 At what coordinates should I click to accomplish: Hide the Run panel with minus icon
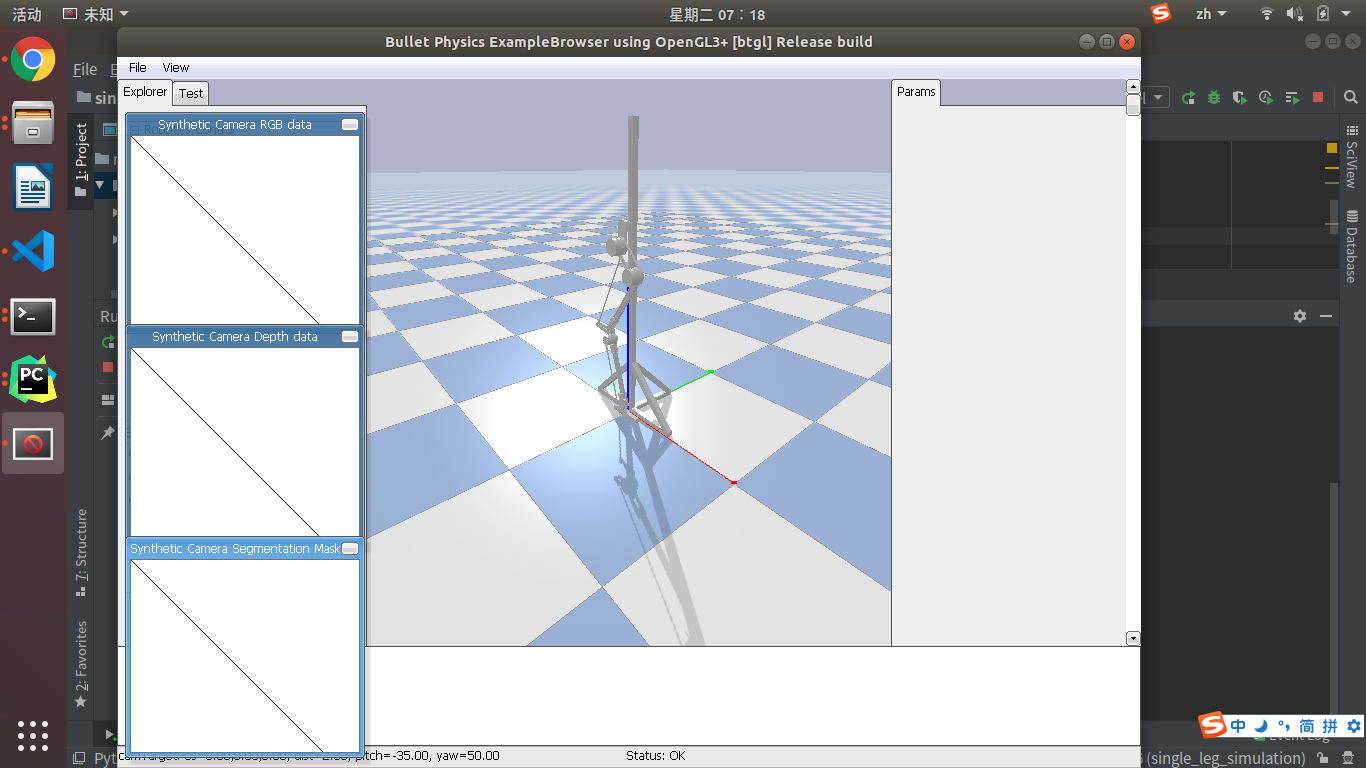pyautogui.click(x=1326, y=316)
